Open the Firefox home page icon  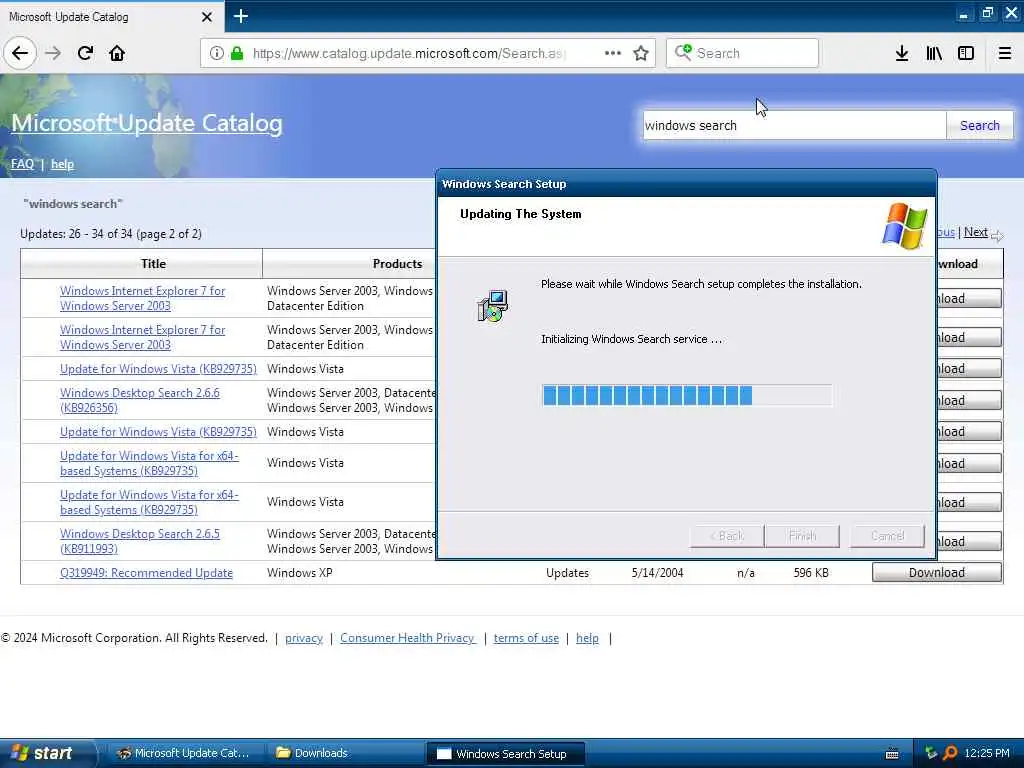(x=117, y=53)
